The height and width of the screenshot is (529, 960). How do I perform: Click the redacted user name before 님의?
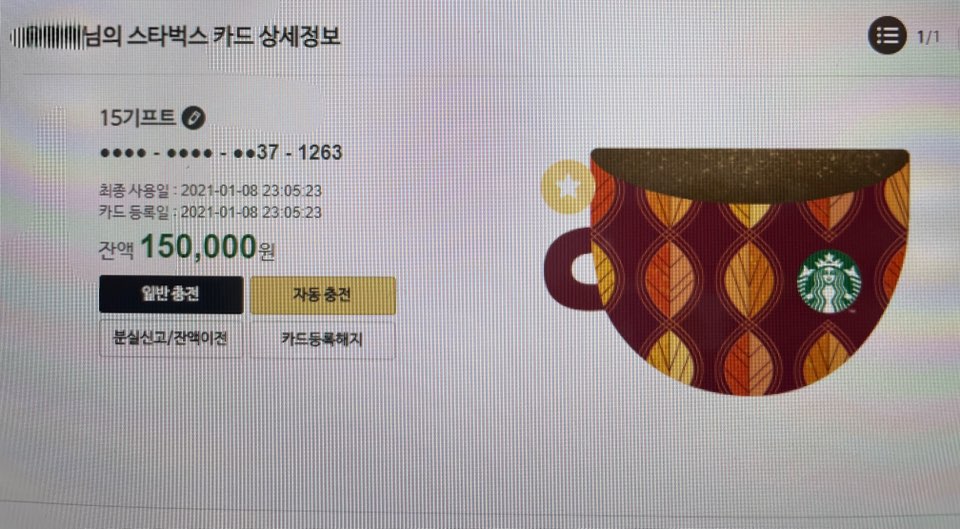pyautogui.click(x=47, y=36)
